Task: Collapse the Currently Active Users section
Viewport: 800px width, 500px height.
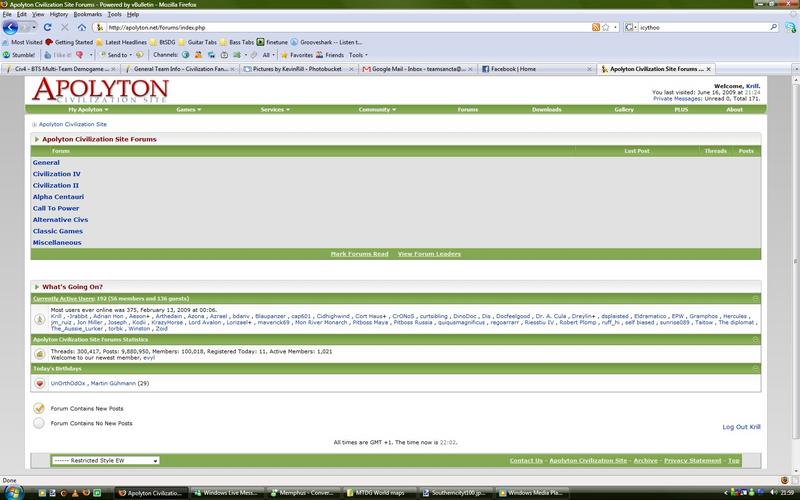Action: 755,299
